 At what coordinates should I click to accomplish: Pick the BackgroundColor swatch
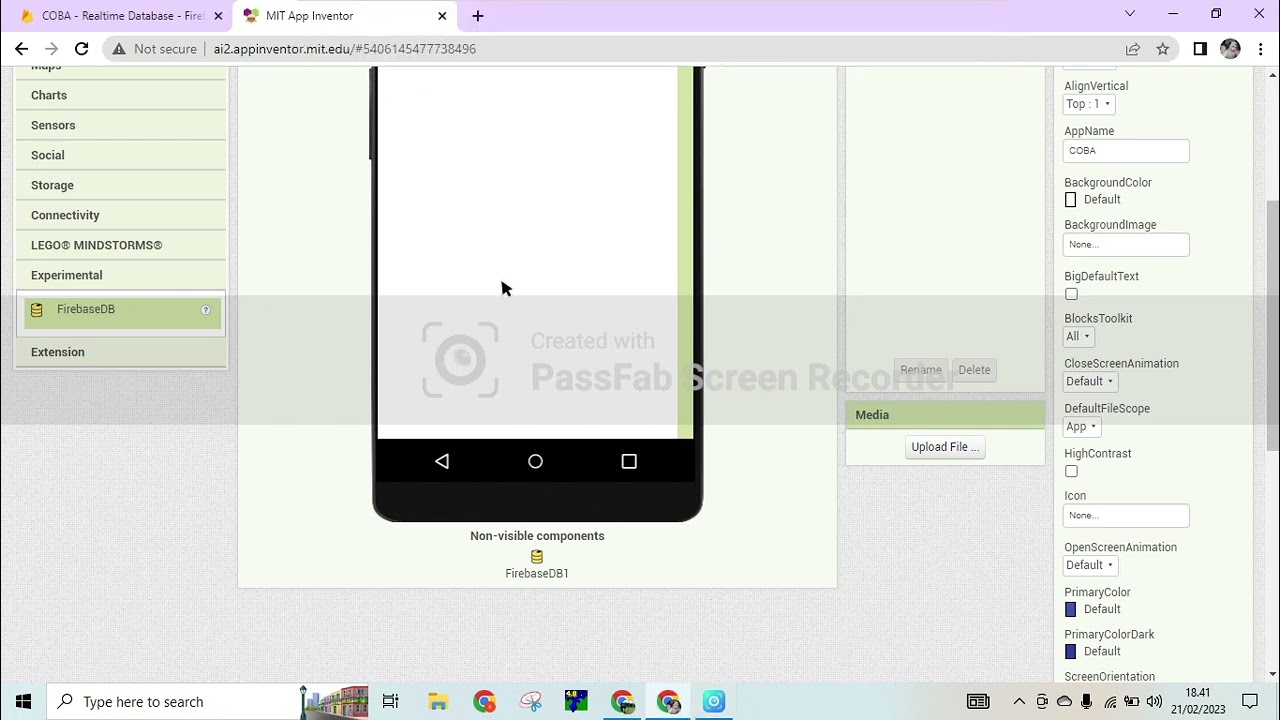tap(1070, 200)
